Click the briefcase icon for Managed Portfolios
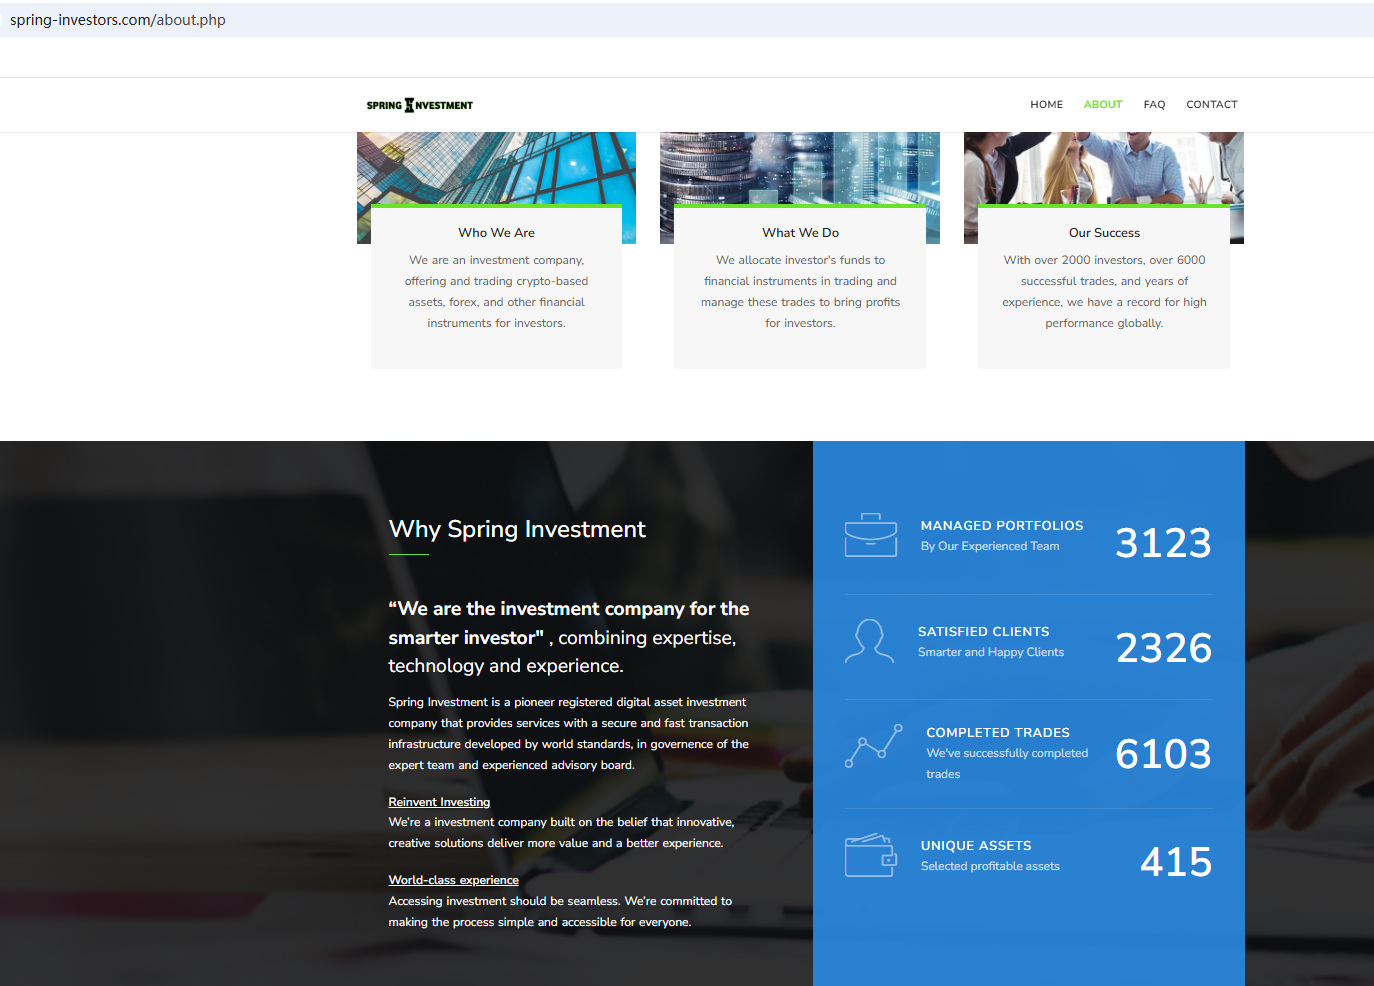 (870, 535)
